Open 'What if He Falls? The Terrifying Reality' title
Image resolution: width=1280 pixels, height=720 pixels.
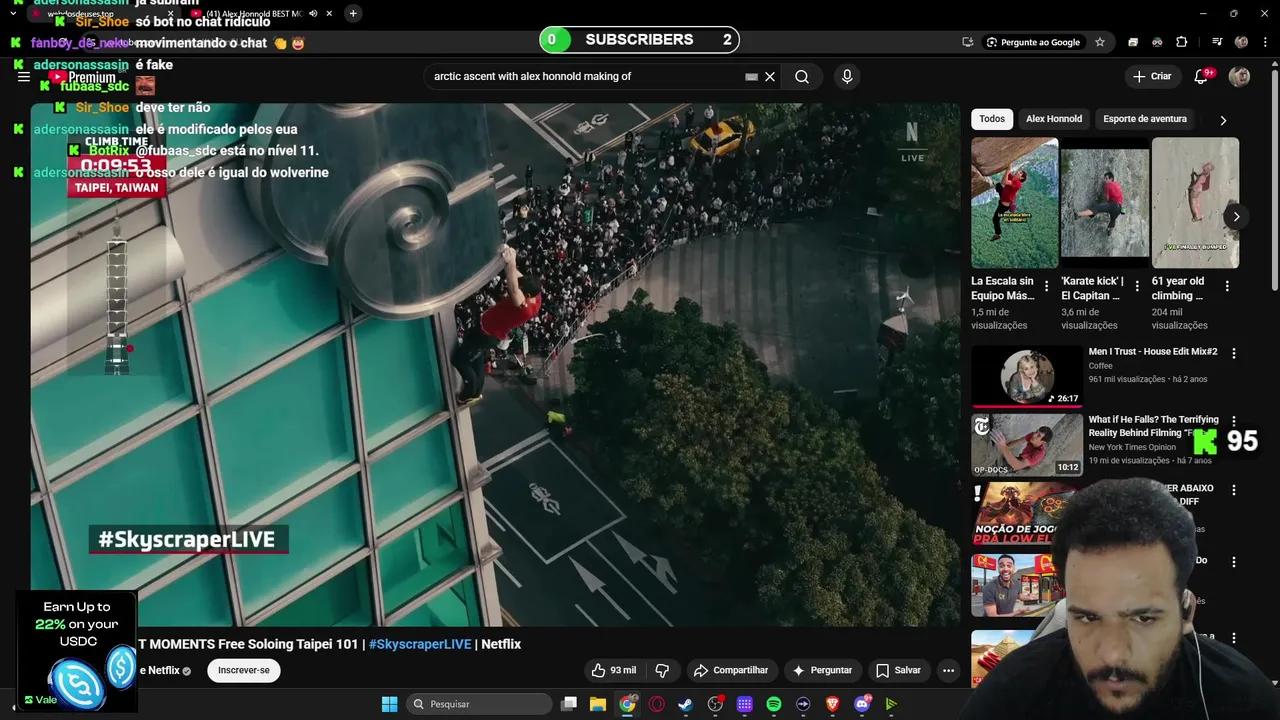pos(1153,426)
